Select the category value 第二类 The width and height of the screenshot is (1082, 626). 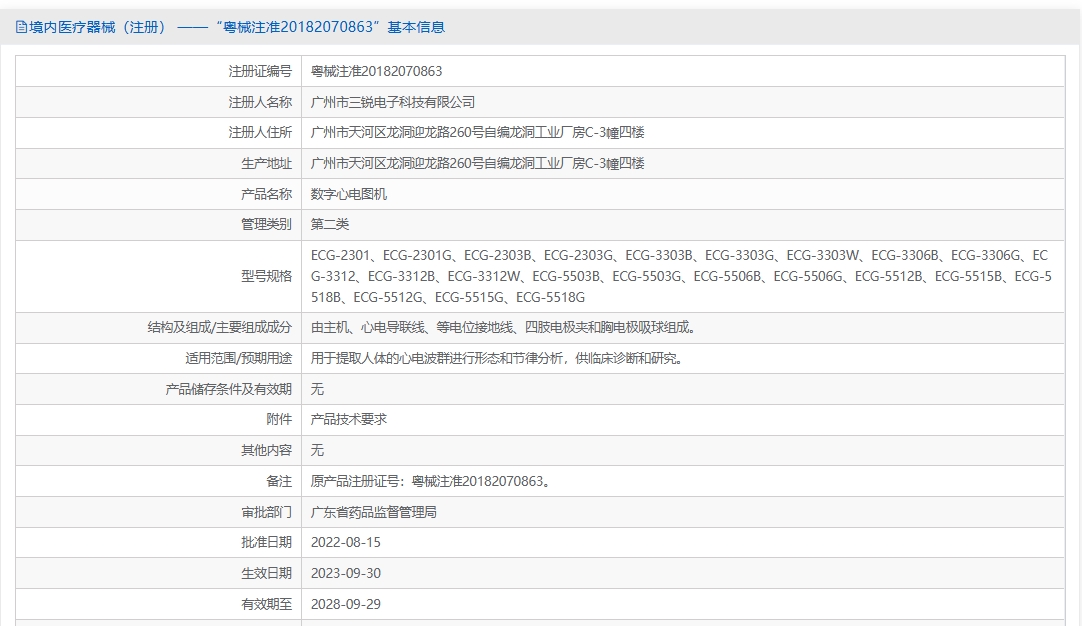[x=330, y=224]
